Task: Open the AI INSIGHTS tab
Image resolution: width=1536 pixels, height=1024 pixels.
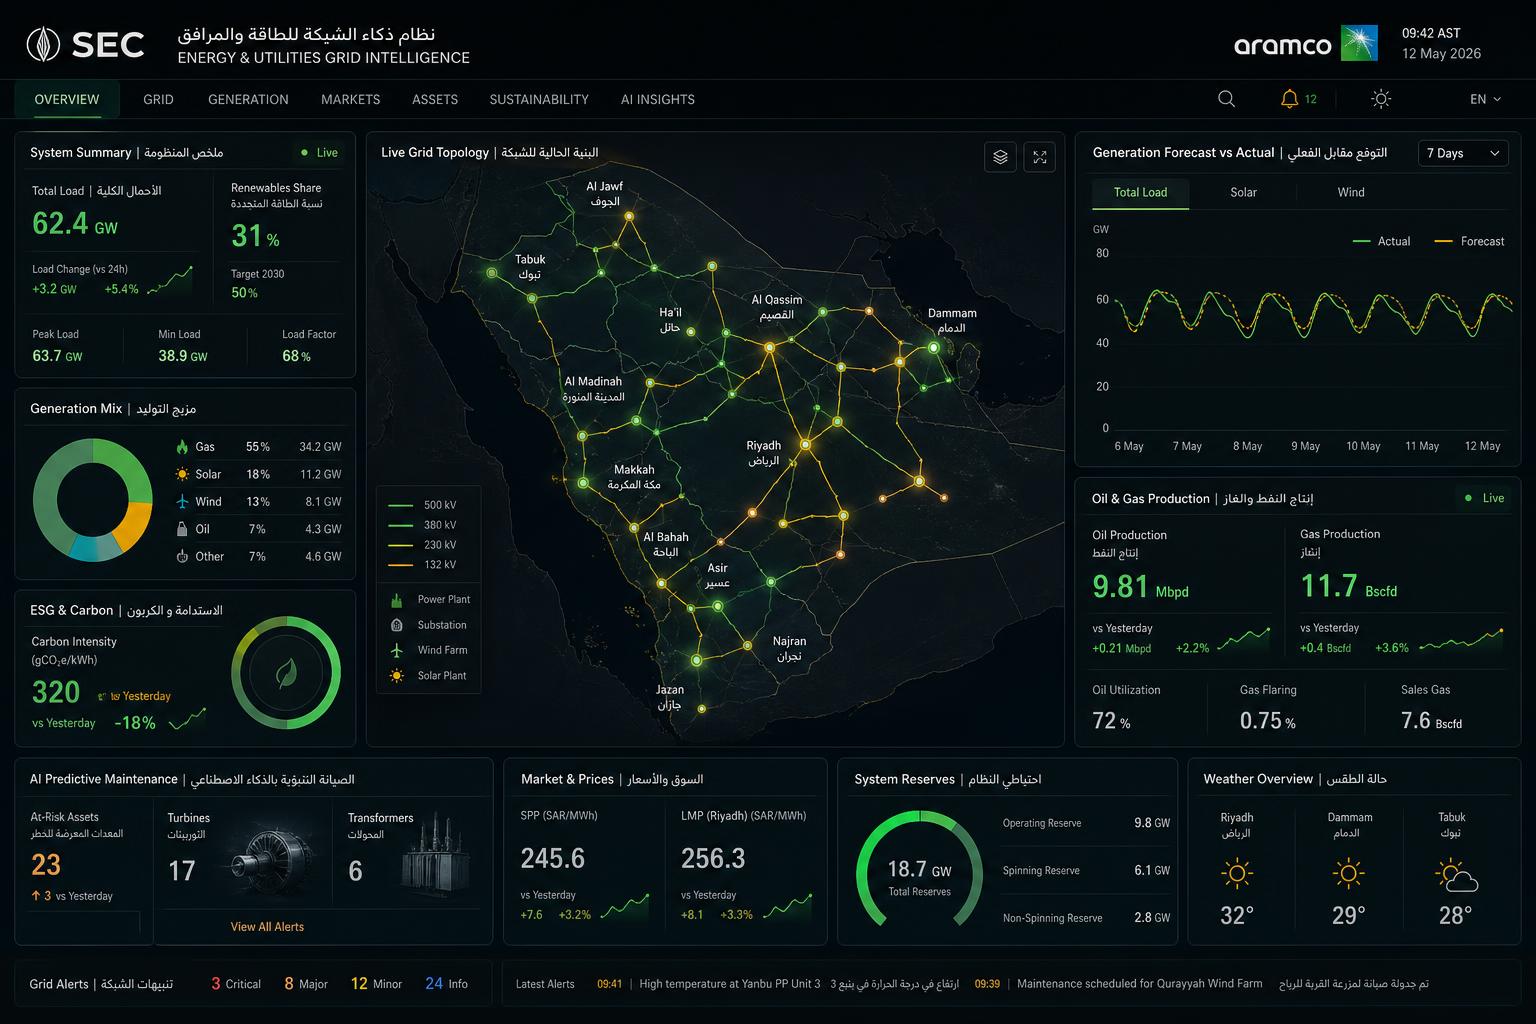Action: 658,99
